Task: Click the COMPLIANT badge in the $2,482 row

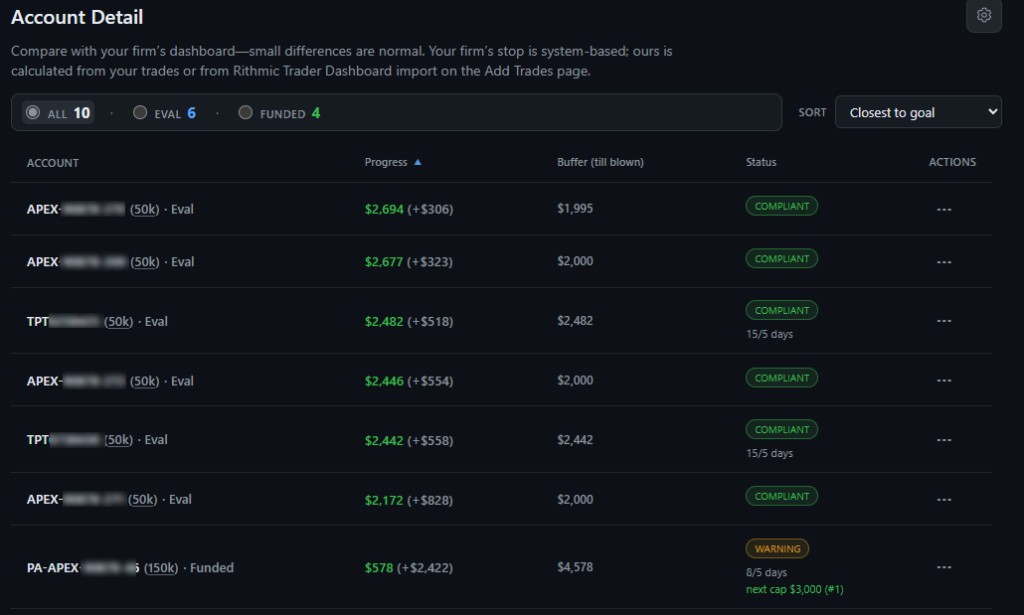Action: point(782,310)
